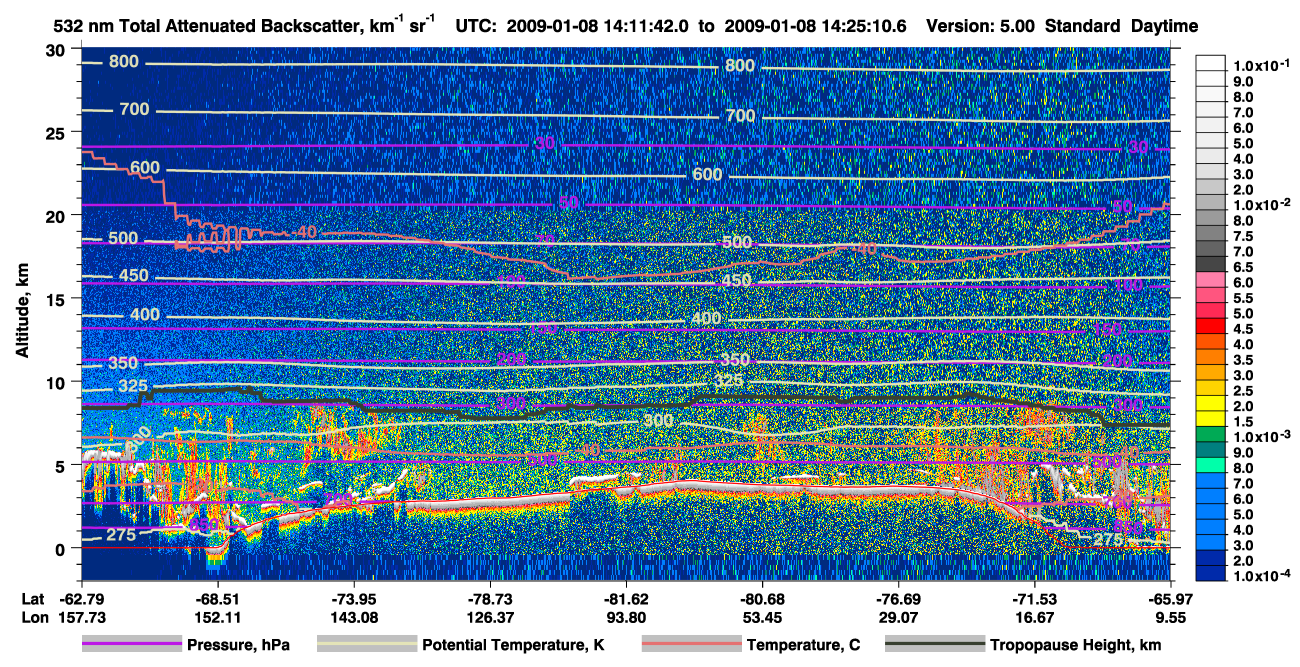Click the altitude axis tick label 15
Screen dimensions: 1300x667
pyautogui.click(x=57, y=299)
